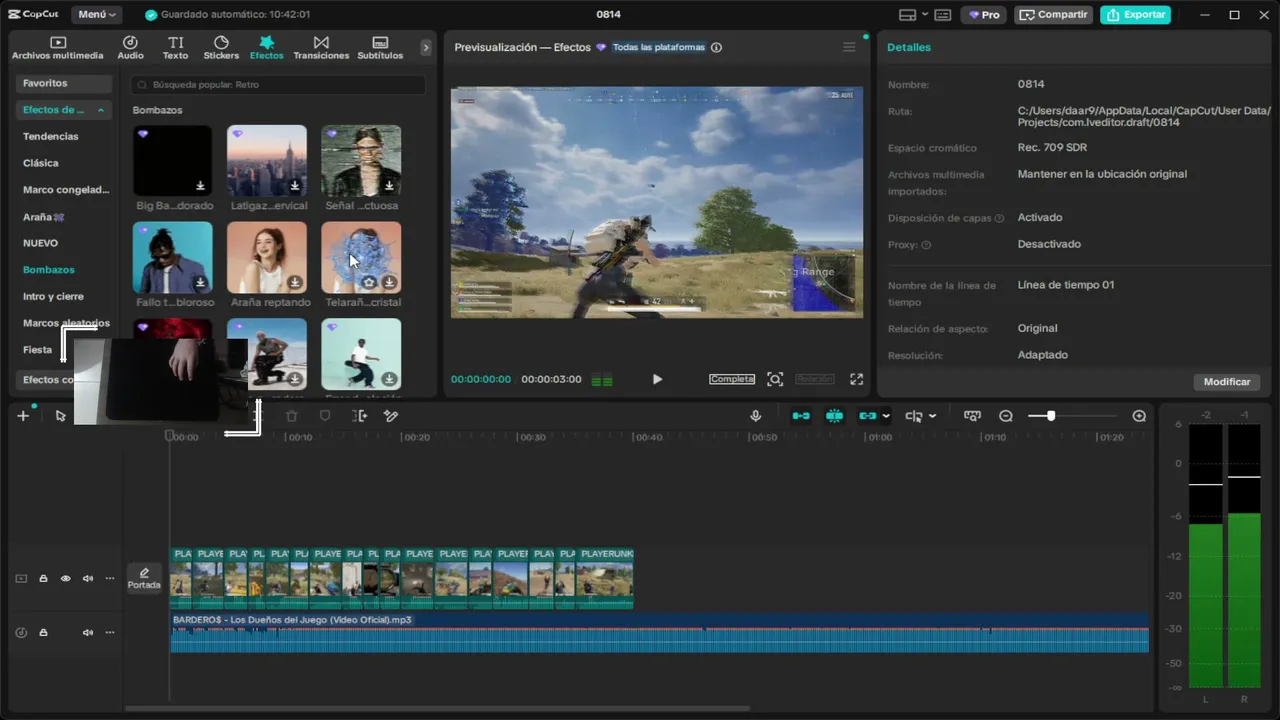
Task: Enter fullscreen preview mode
Action: 856,379
